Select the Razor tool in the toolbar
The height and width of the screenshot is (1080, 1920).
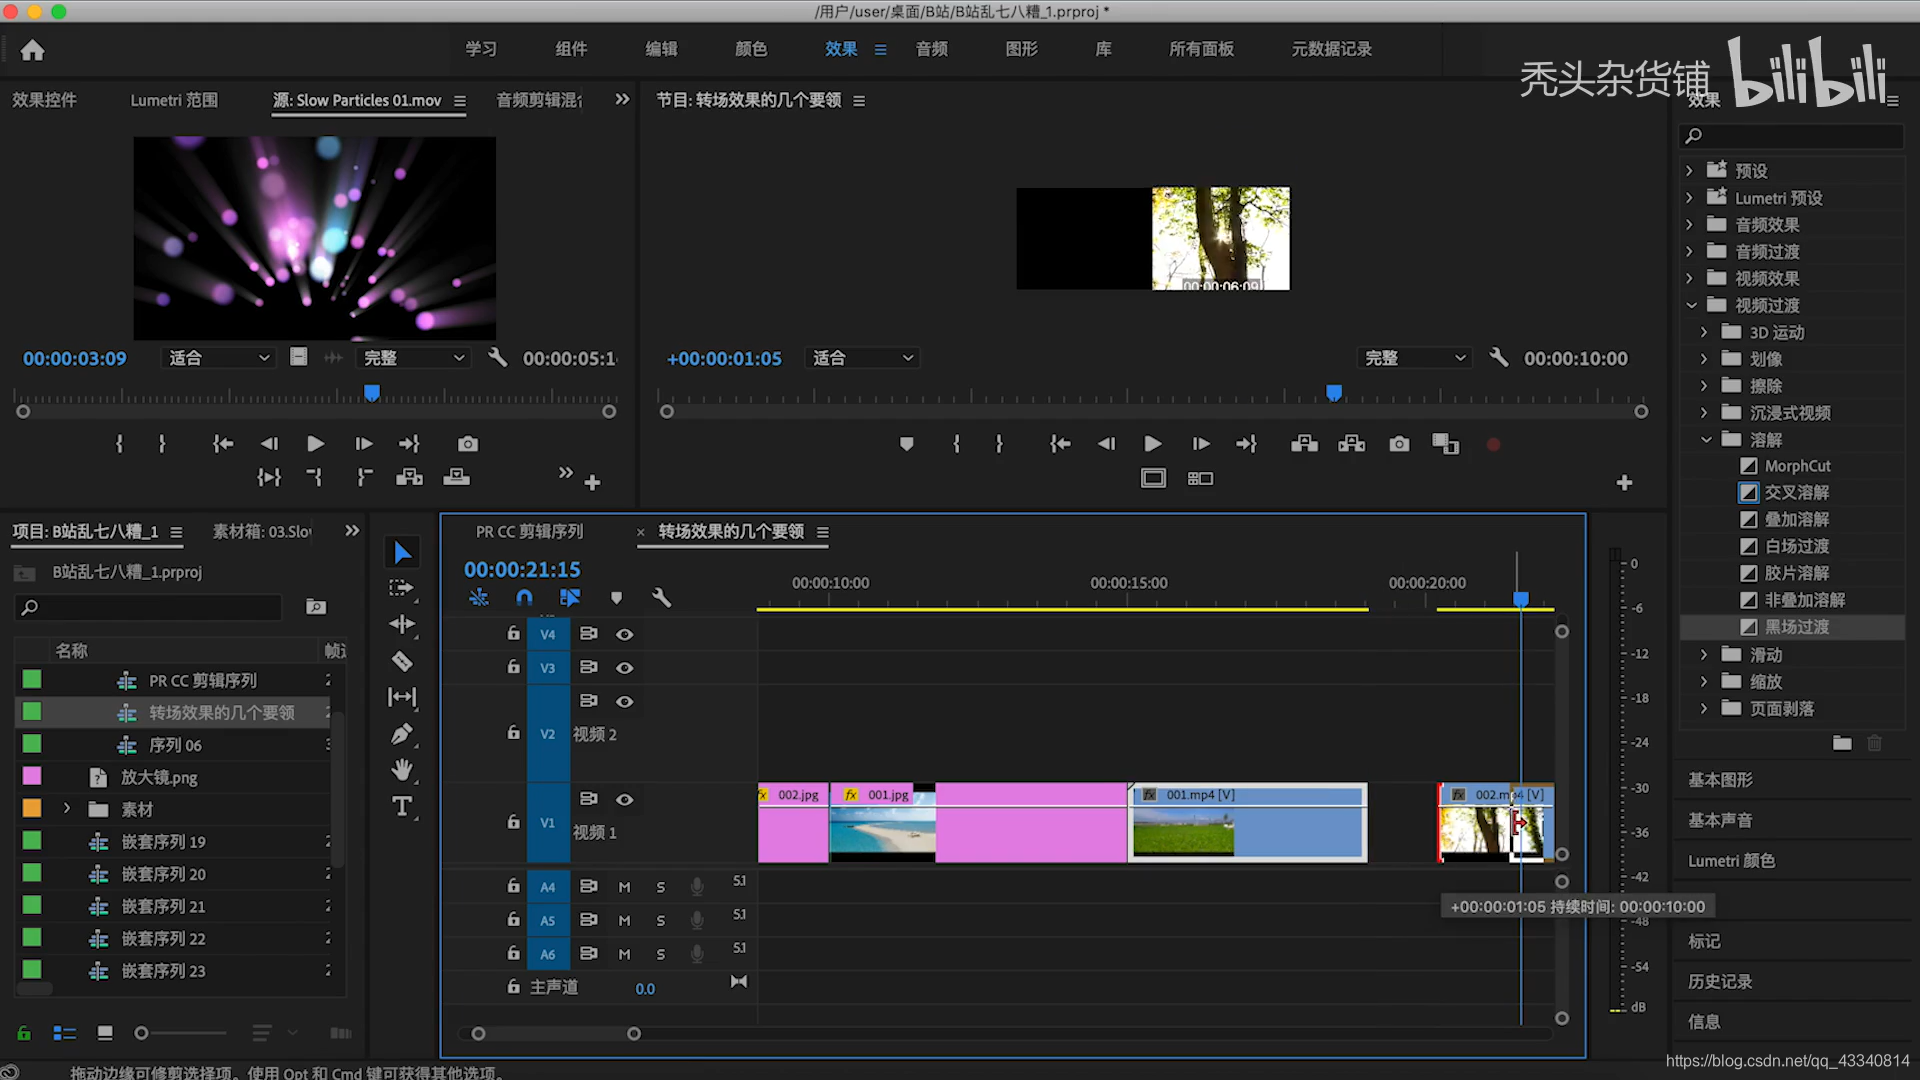coord(402,661)
